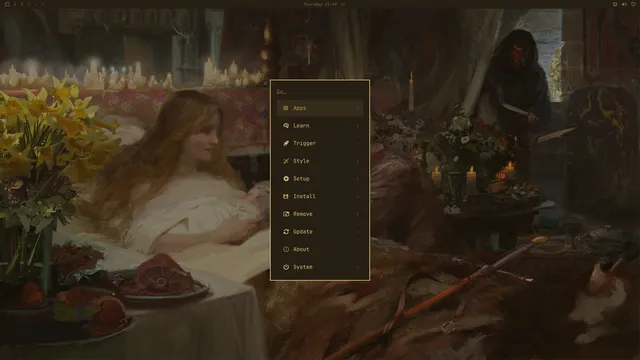Expand the Learn submenu chevron
640x360 pixels.
[358, 126]
